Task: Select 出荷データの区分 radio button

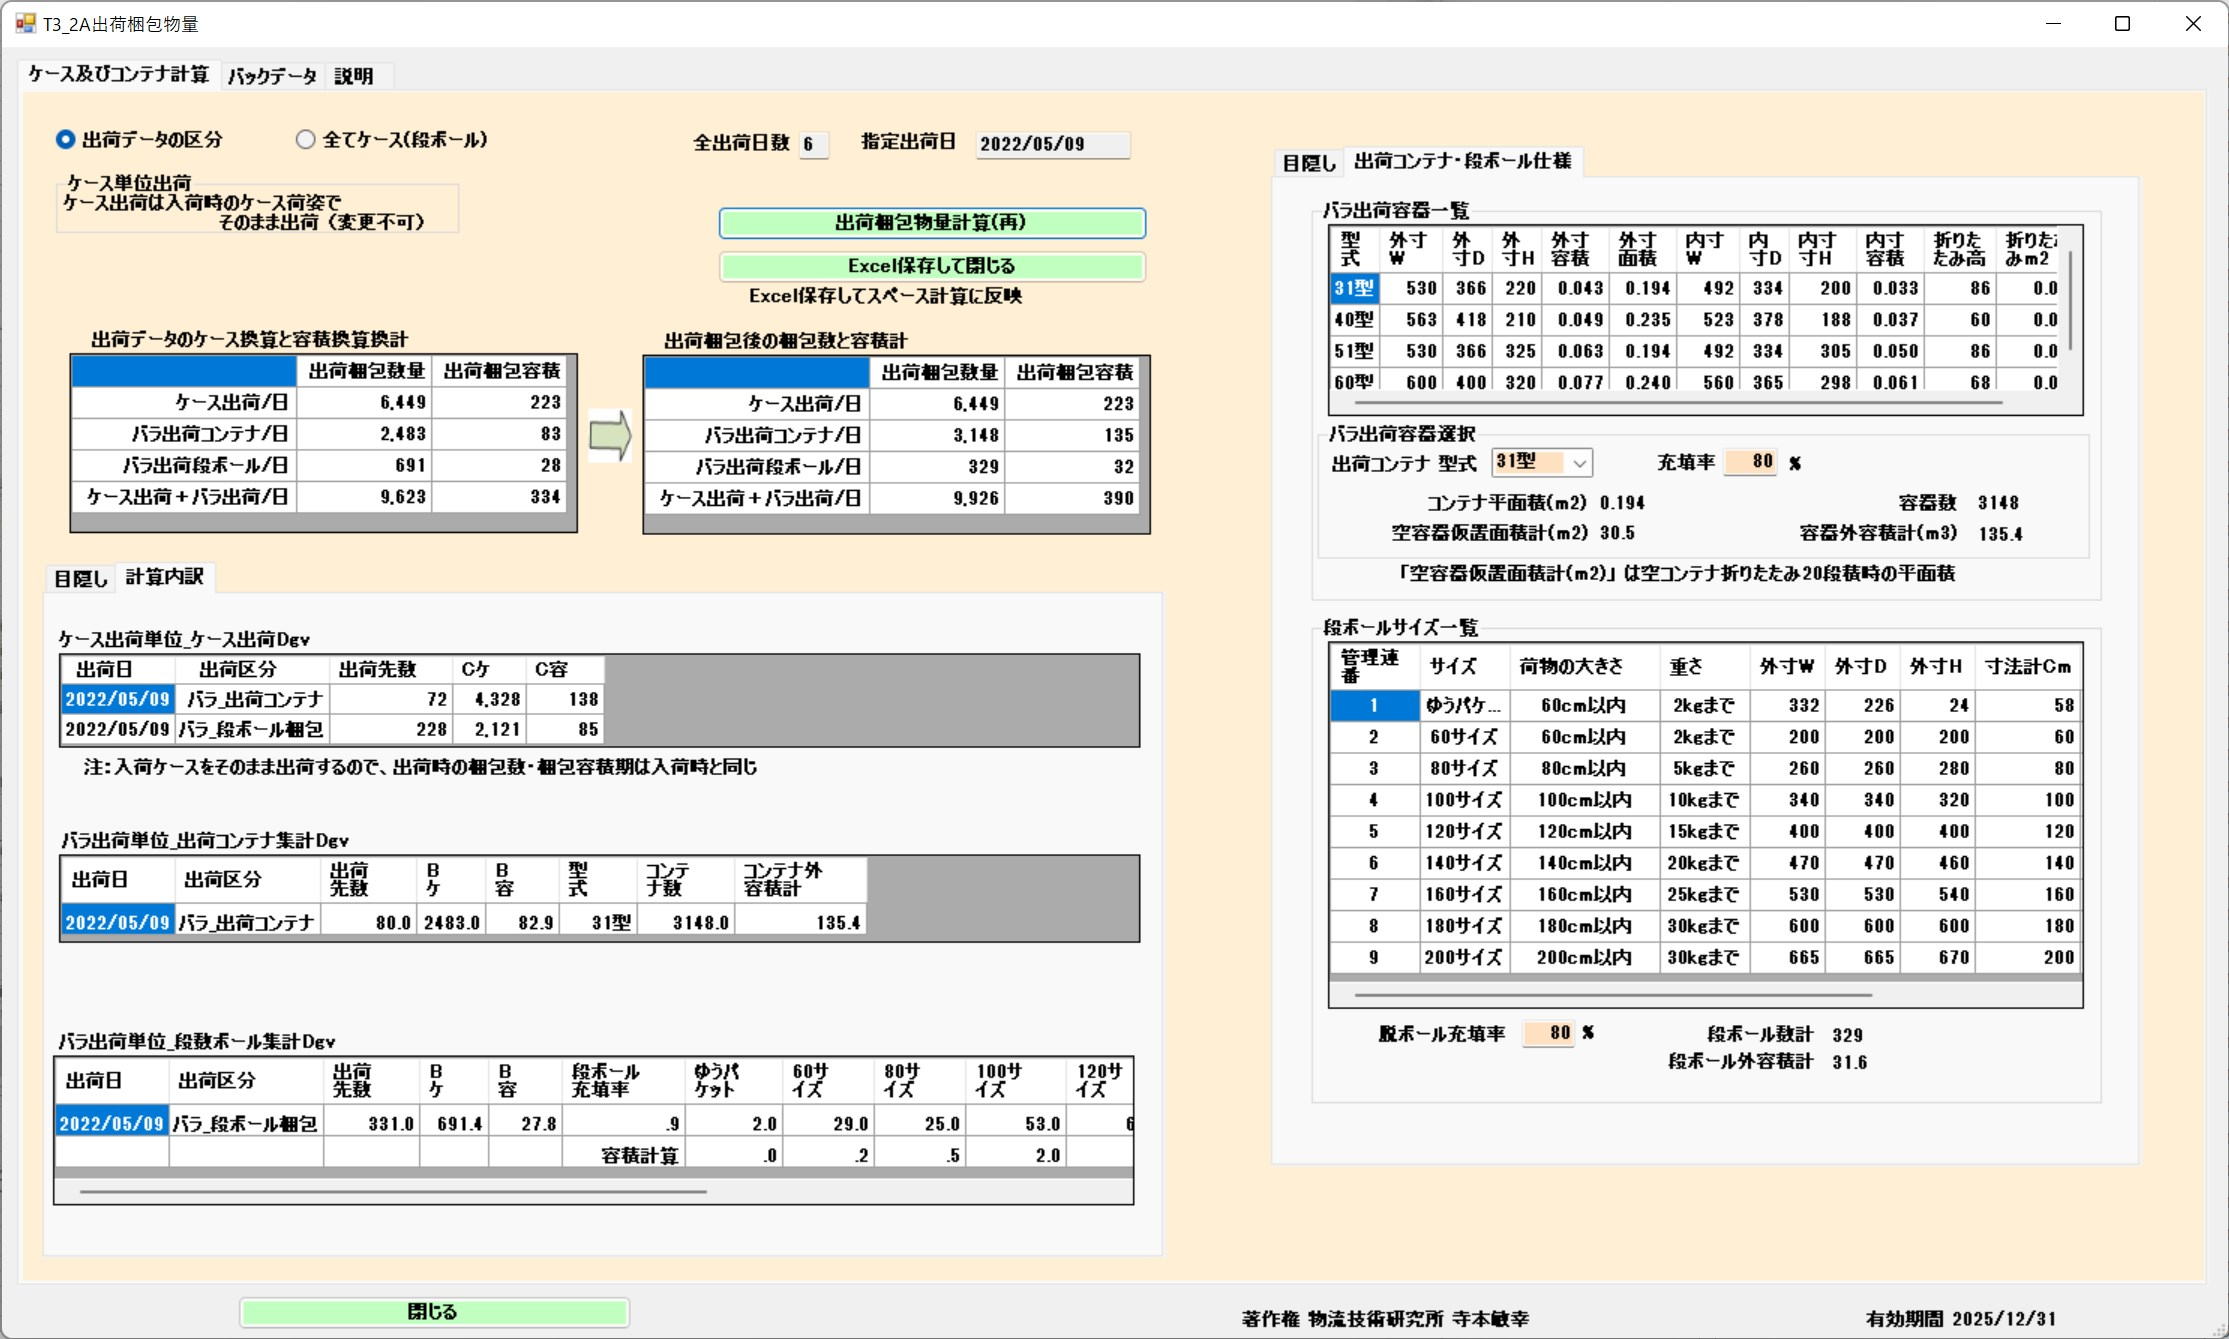Action: (x=66, y=140)
